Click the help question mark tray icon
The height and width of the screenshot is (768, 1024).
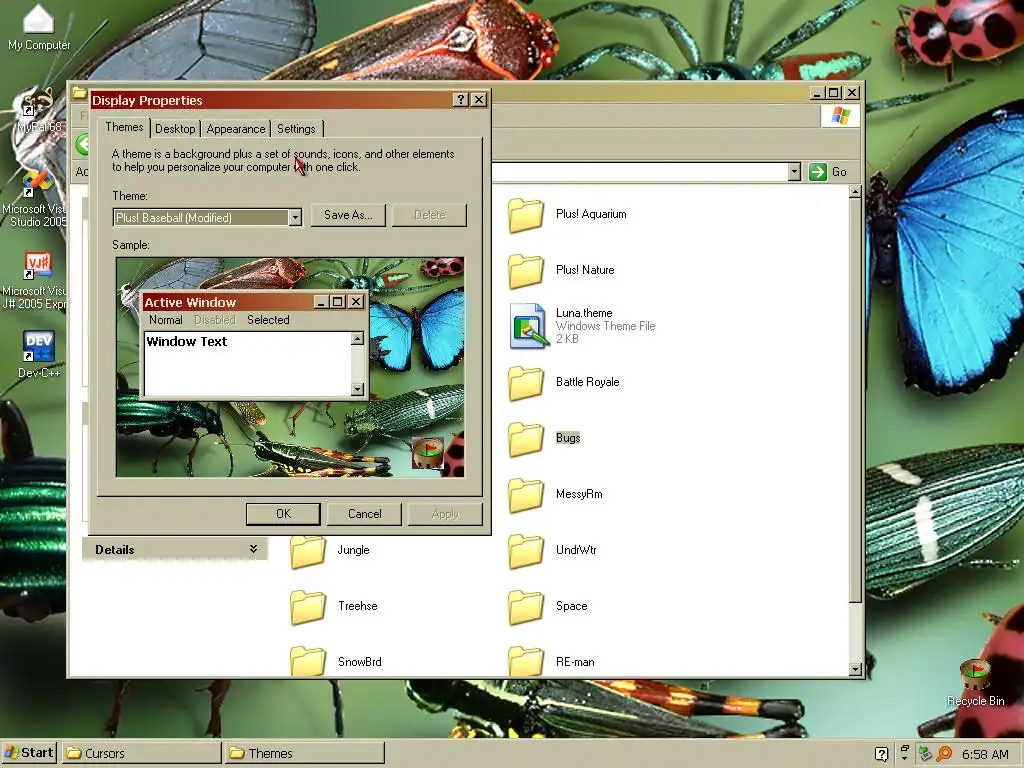click(881, 754)
